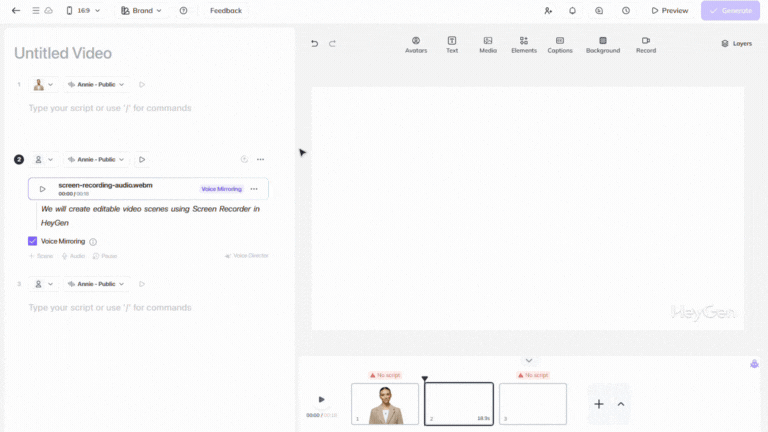Play scene 2 script audio
Viewport: 768px width, 432px height.
click(x=142, y=160)
